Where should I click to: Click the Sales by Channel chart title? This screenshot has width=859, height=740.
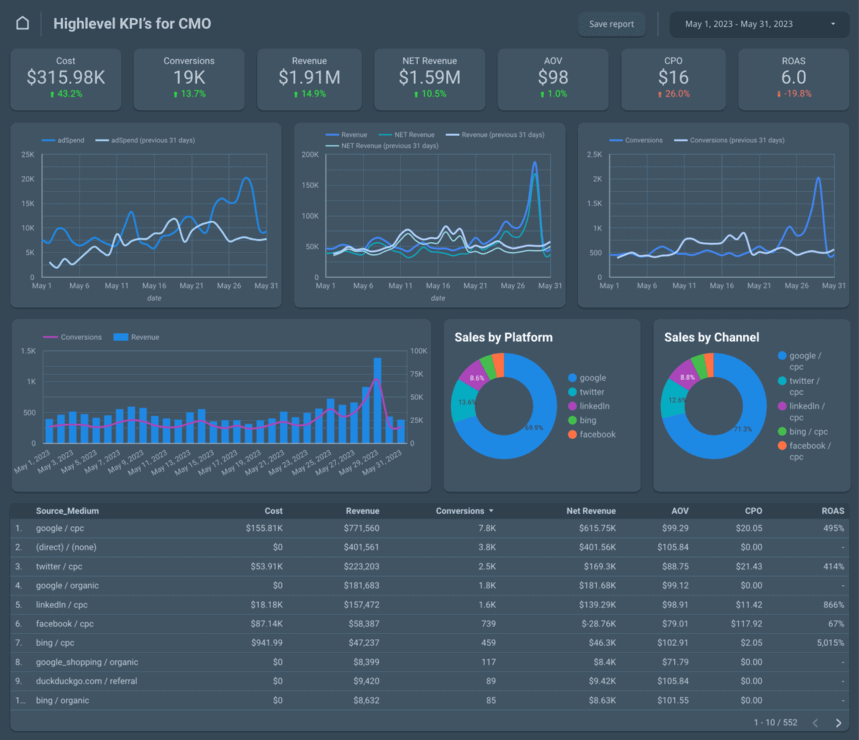coord(712,337)
